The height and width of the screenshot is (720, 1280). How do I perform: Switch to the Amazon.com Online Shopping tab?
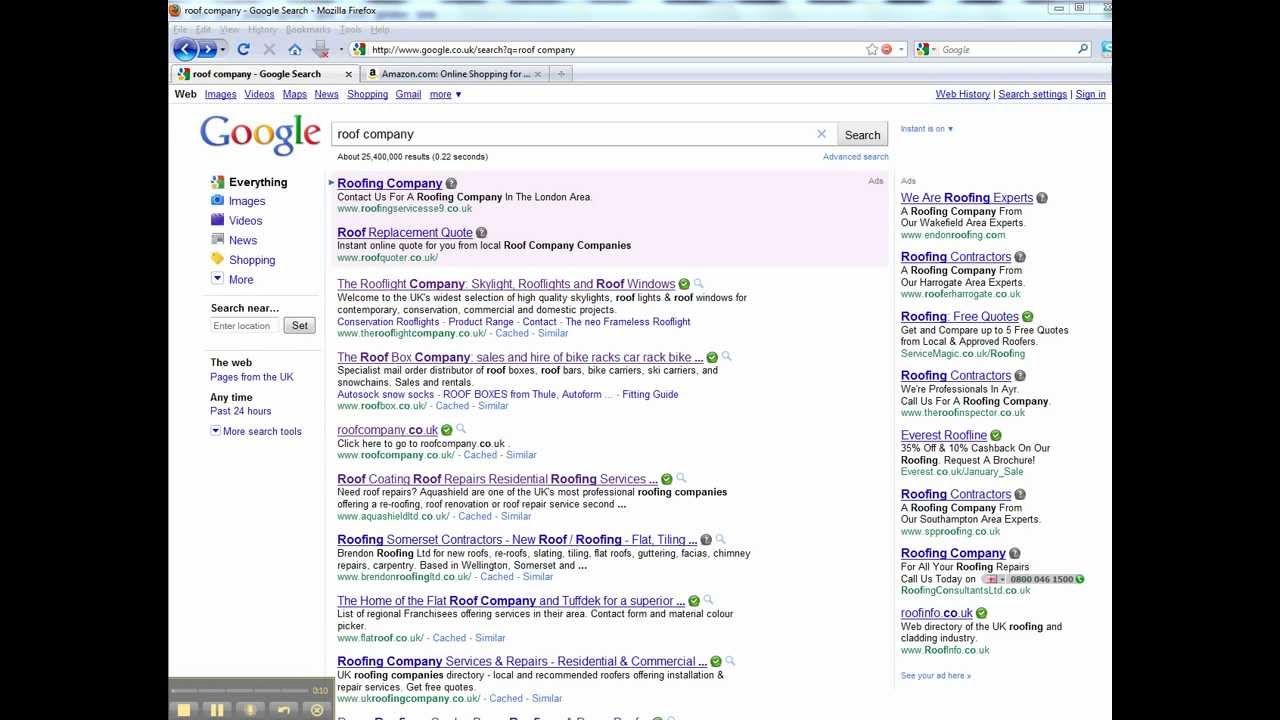[x=453, y=74]
